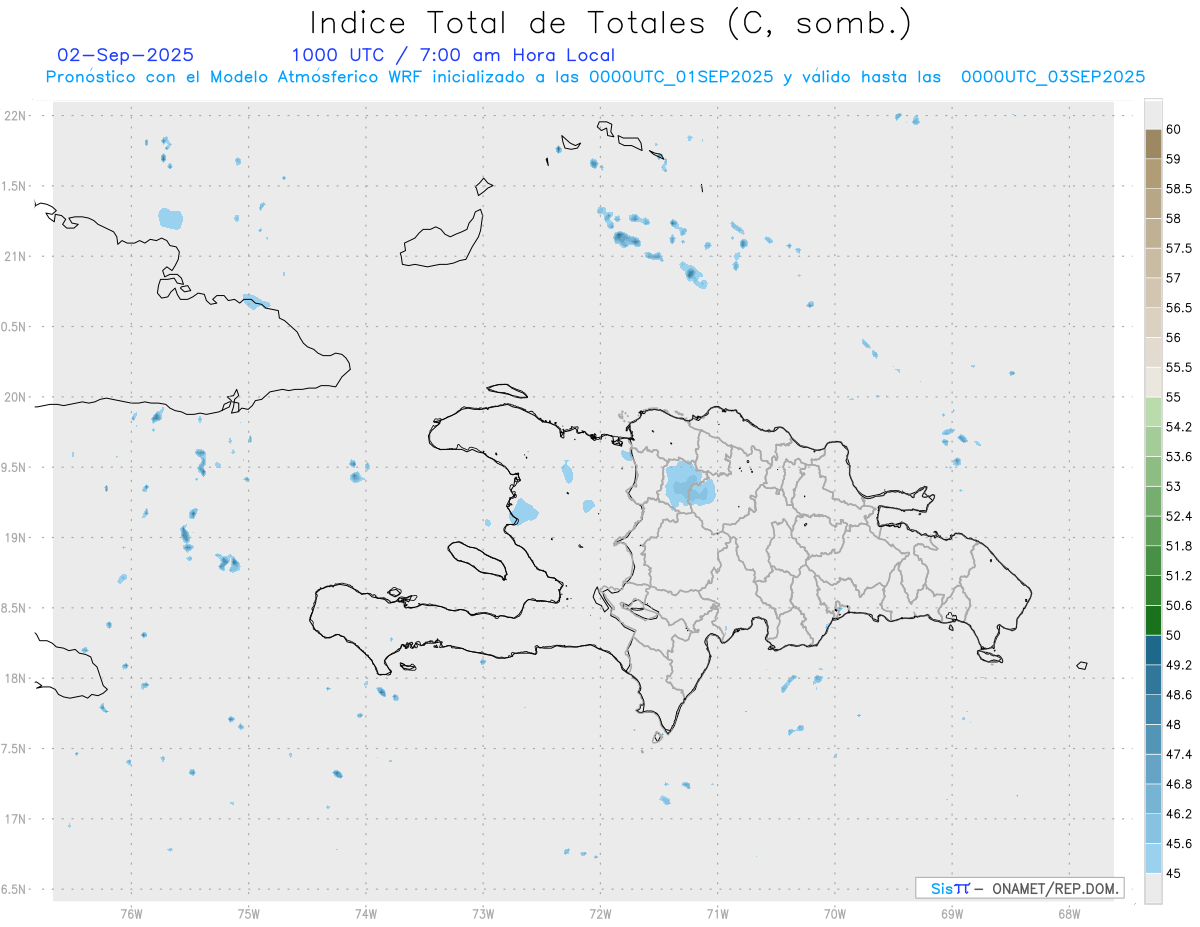Image resolution: width=1200 pixels, height=927 pixels.
Task: Pick the dark green swatch between 50 and 50.6
Action: (1153, 620)
